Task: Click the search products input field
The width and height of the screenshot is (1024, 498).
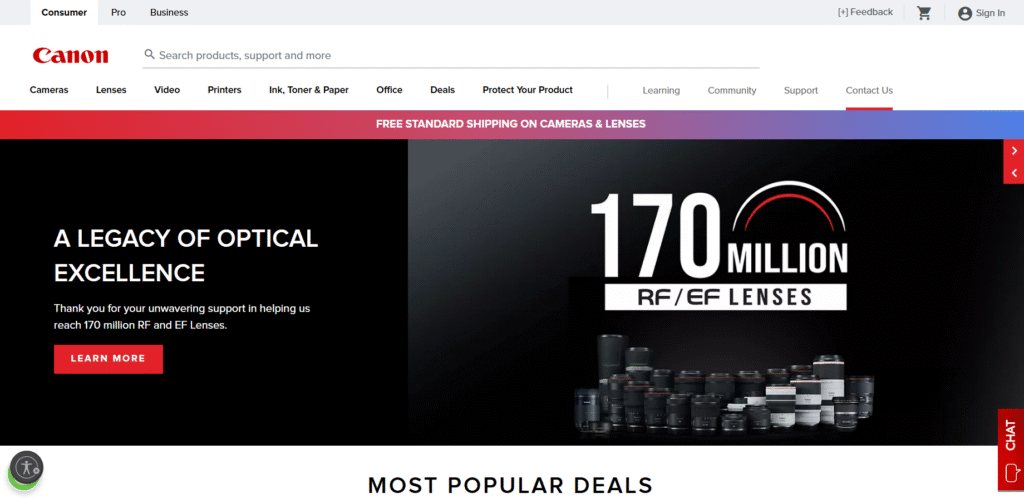Action: pos(450,55)
